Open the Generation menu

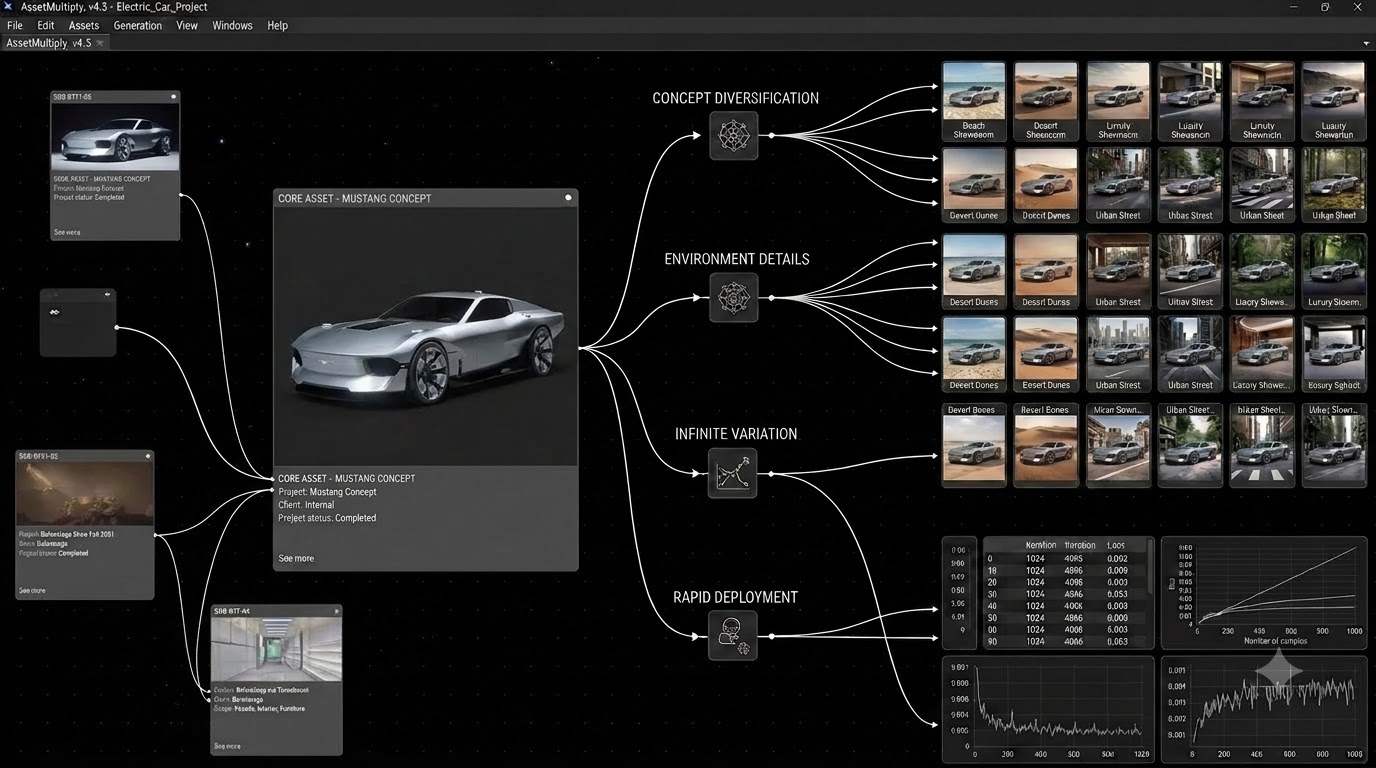(138, 25)
